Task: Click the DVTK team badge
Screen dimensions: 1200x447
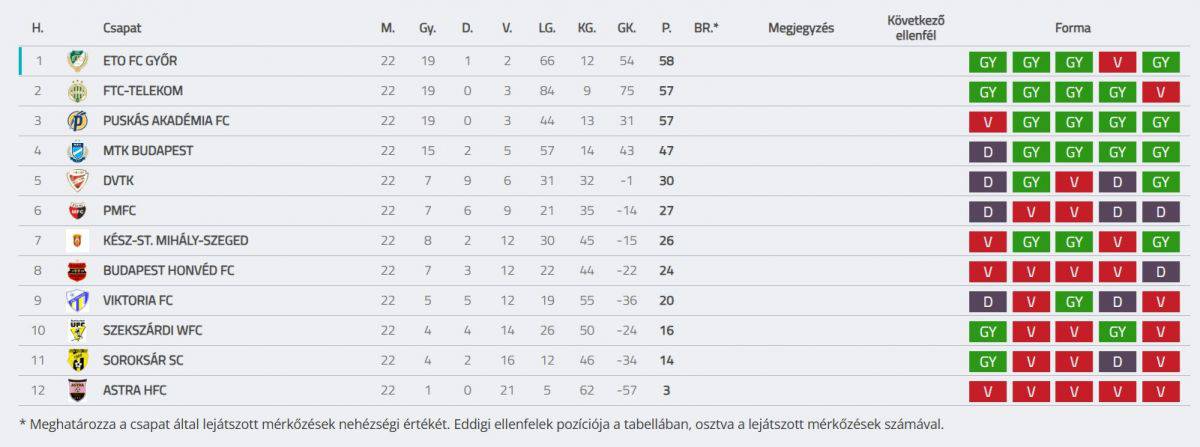Action: [x=77, y=181]
